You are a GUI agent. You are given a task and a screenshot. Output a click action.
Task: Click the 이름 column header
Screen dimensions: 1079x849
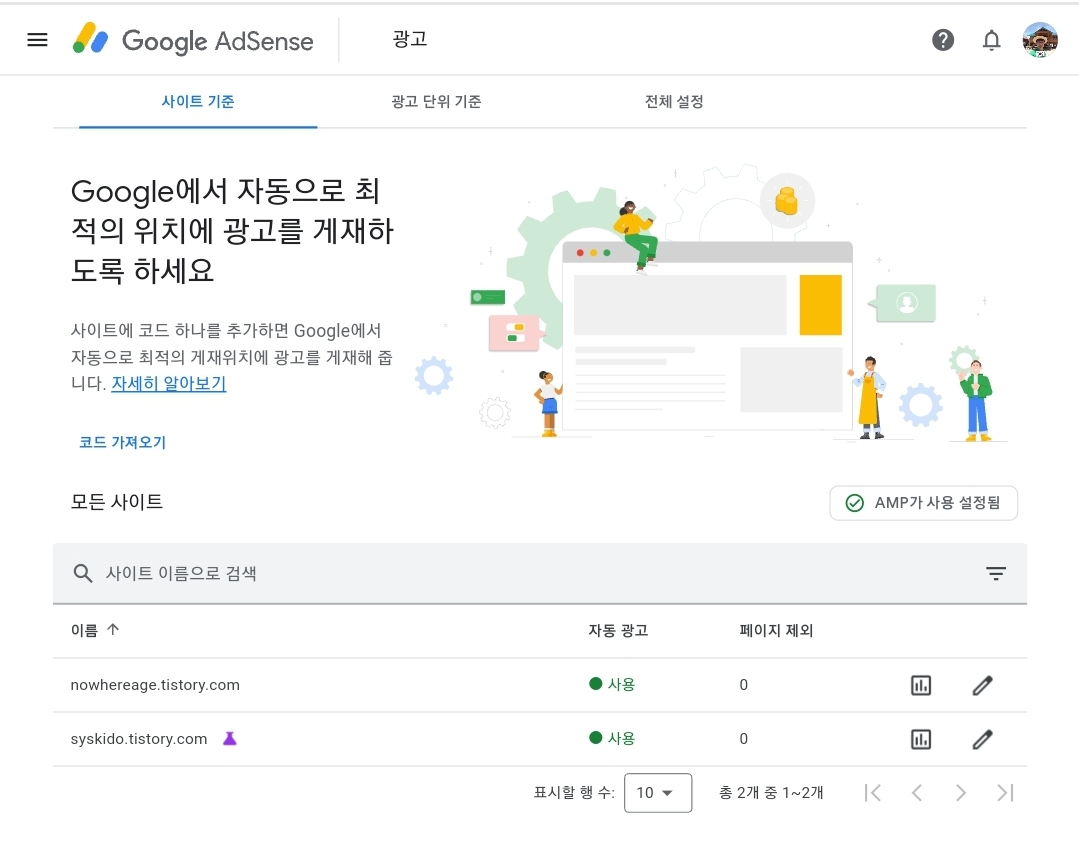(x=85, y=630)
